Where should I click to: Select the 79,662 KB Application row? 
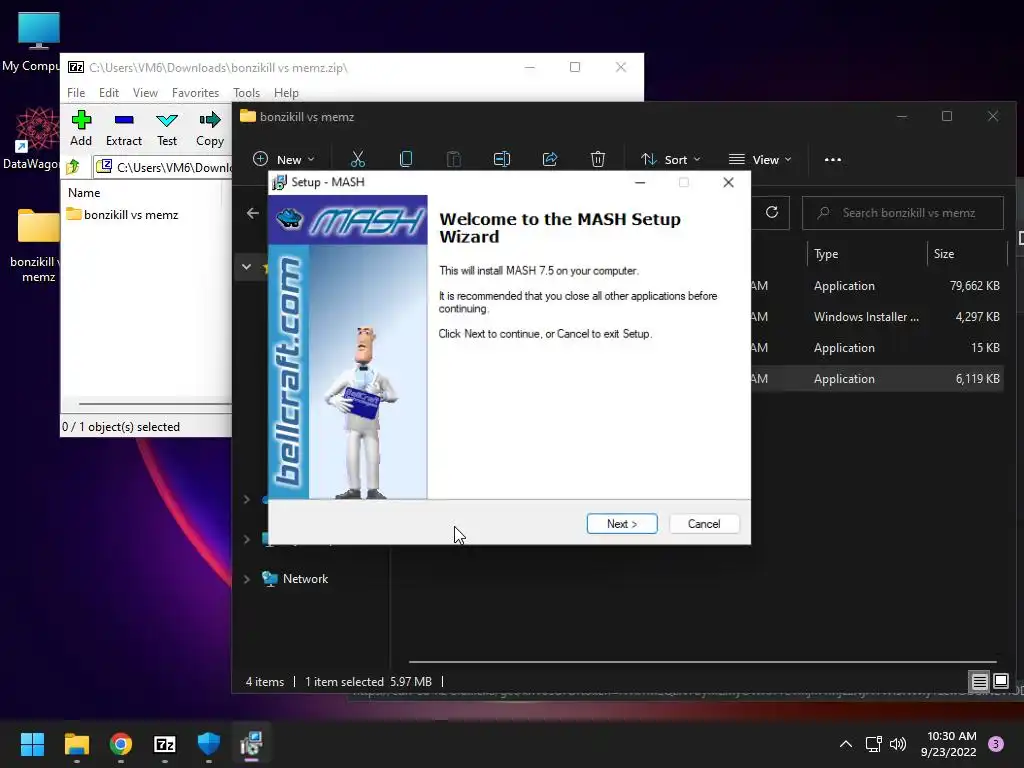[x=875, y=285]
